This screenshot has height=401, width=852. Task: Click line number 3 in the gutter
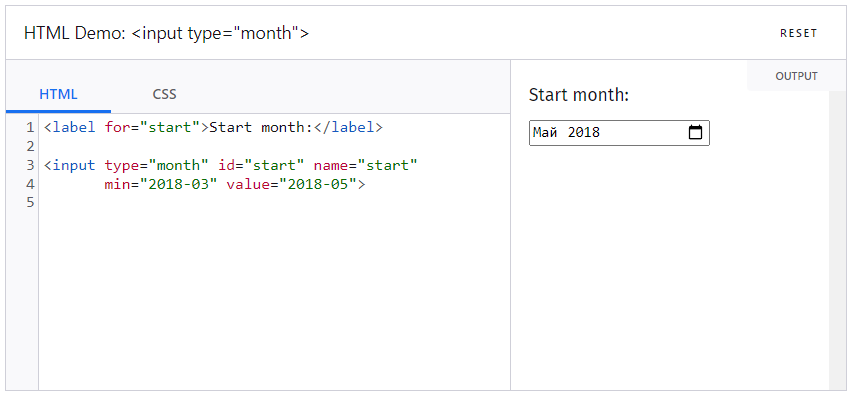pos(30,165)
